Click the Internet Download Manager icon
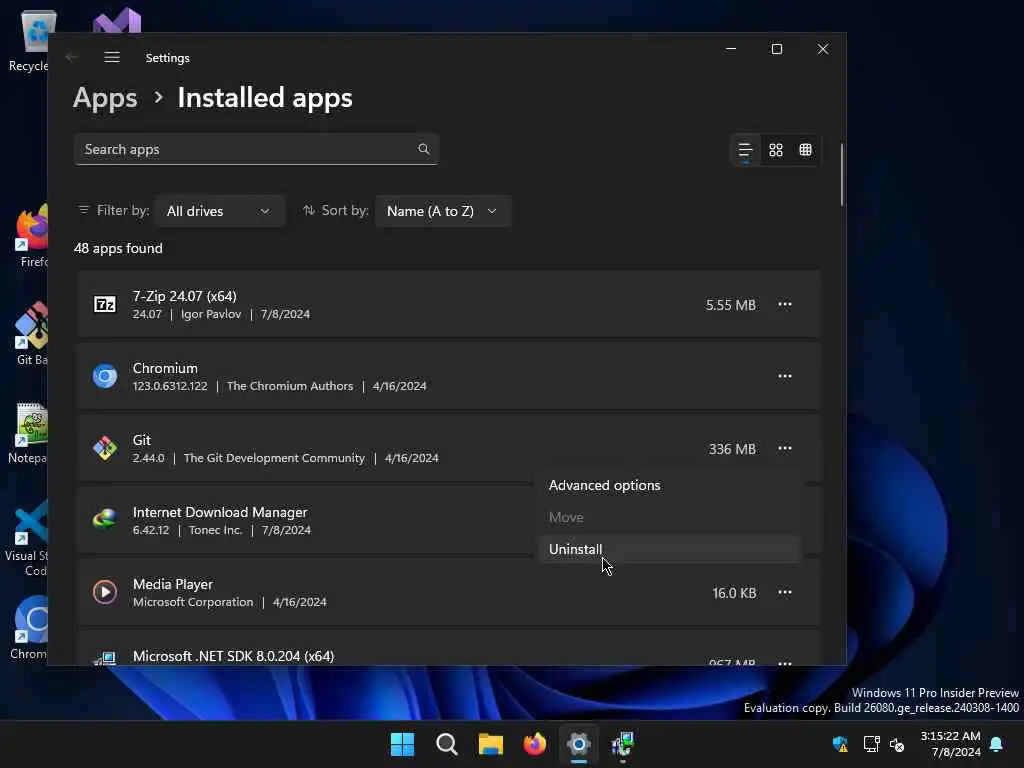 [105, 519]
